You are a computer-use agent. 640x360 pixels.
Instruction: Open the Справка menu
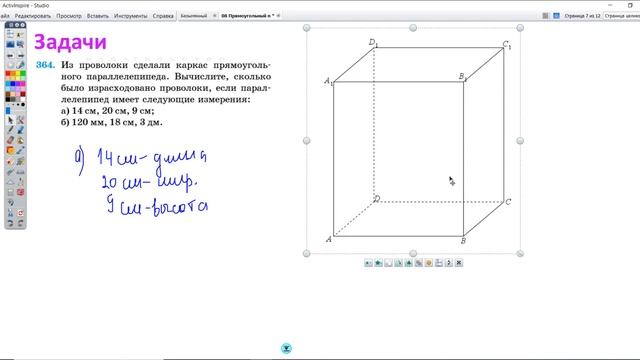163,16
